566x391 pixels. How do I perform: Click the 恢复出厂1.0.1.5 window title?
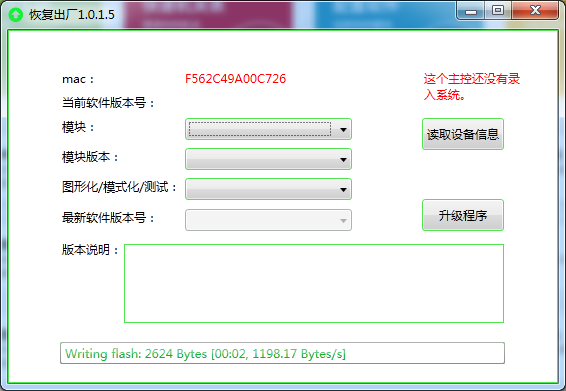[x=71, y=15]
